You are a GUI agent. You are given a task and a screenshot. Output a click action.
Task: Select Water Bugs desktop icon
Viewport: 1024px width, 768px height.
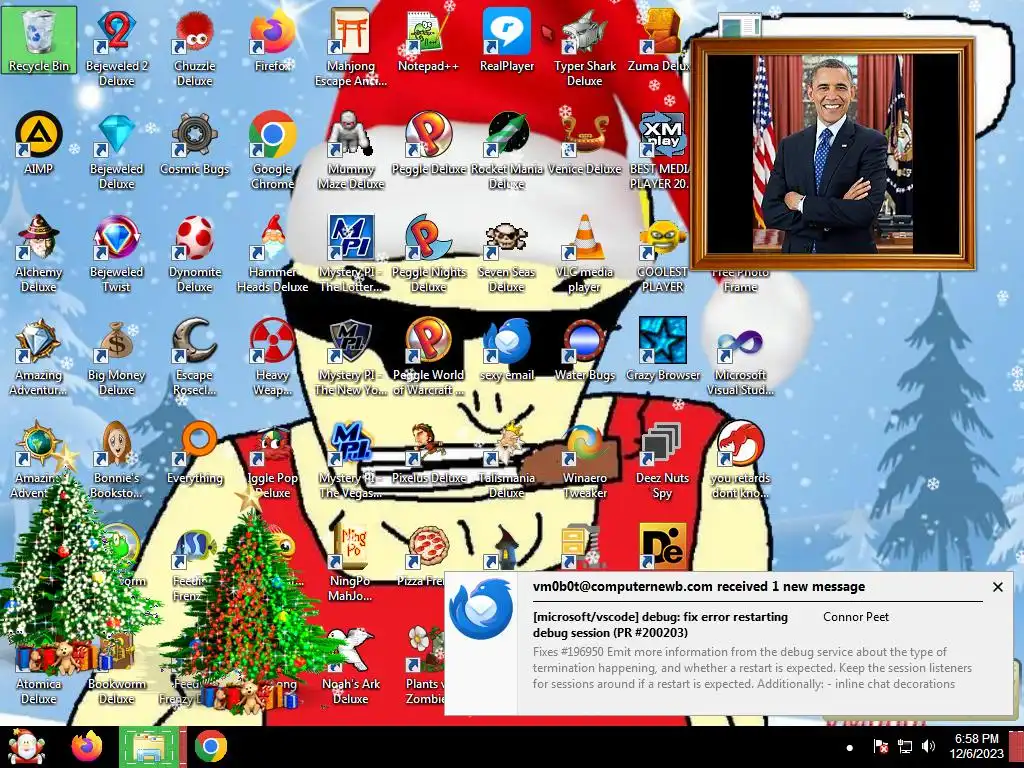click(x=584, y=349)
